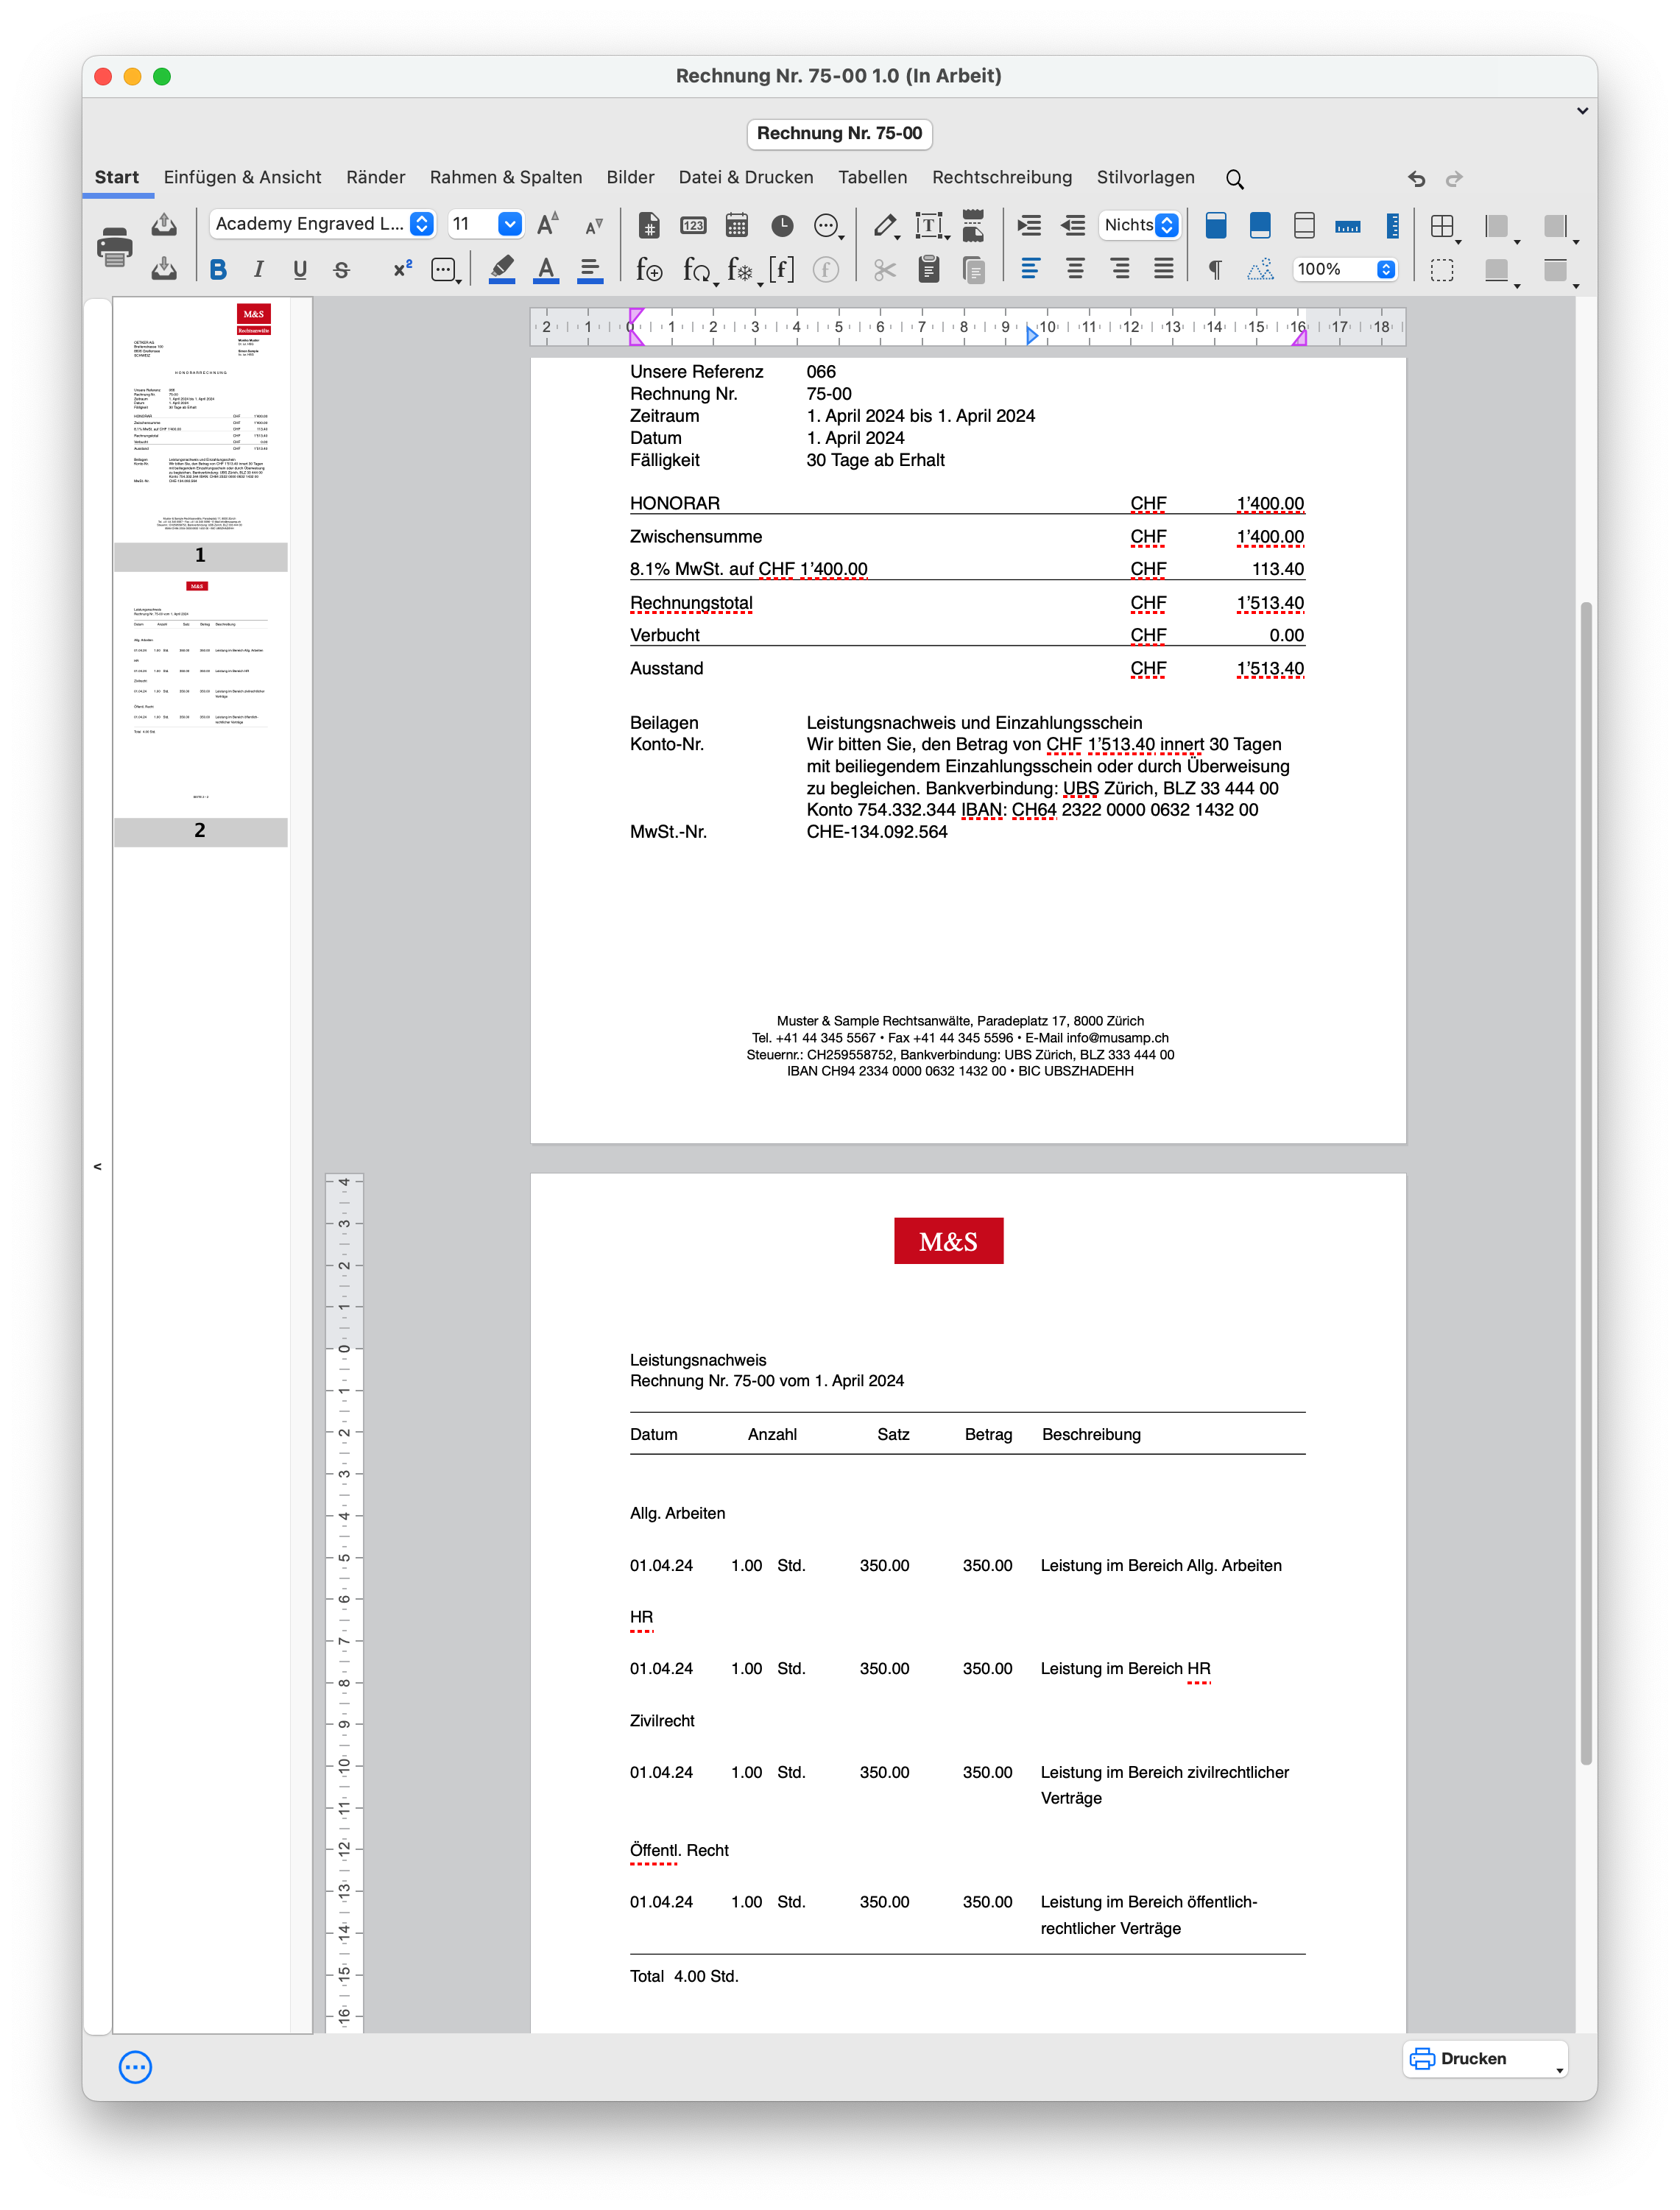Expand the pencil edit dropdown
The height and width of the screenshot is (2210, 1680).
pyautogui.click(x=886, y=226)
